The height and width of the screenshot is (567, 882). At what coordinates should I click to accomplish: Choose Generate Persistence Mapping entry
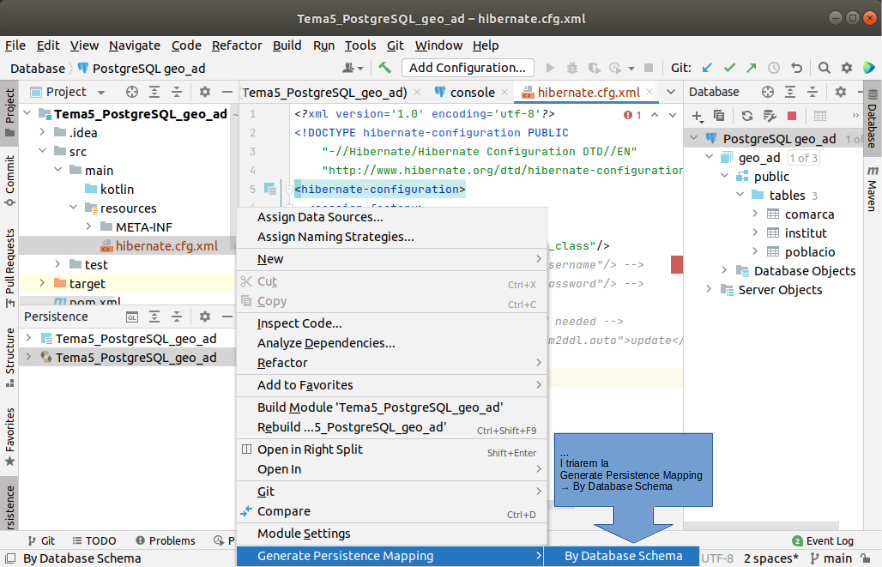[x=392, y=556]
